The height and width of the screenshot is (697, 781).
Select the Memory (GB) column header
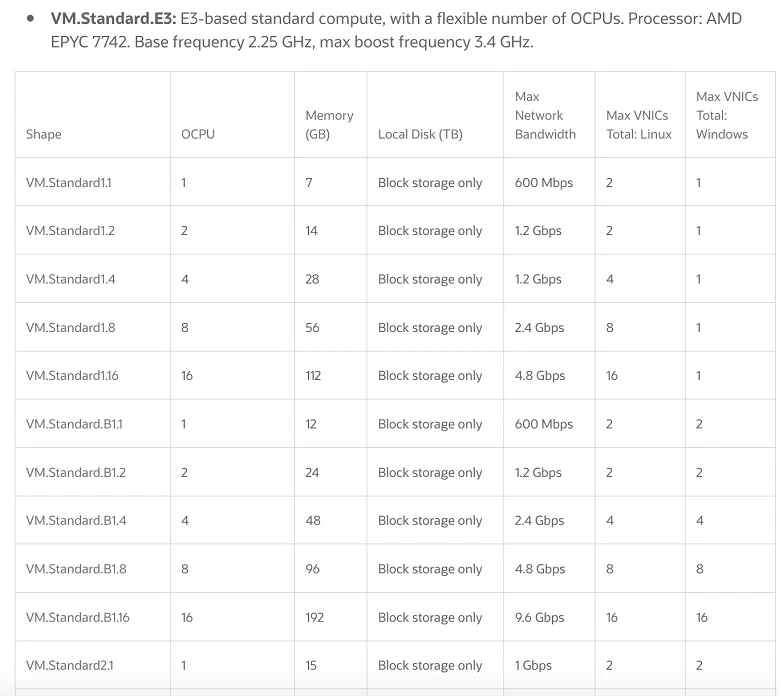329,125
